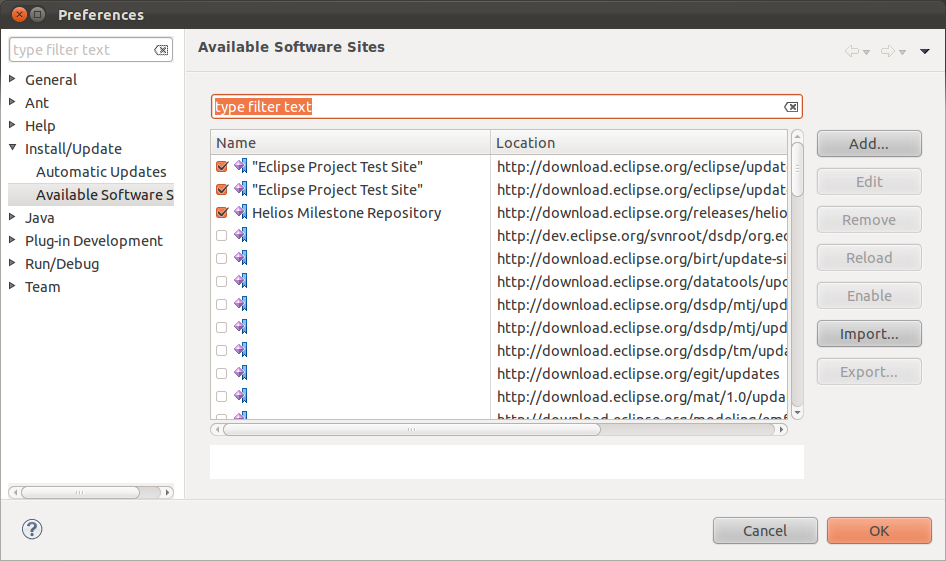This screenshot has width=946, height=561.
Task: Select the Plug-in Development category
Action: pyautogui.click(x=94, y=241)
